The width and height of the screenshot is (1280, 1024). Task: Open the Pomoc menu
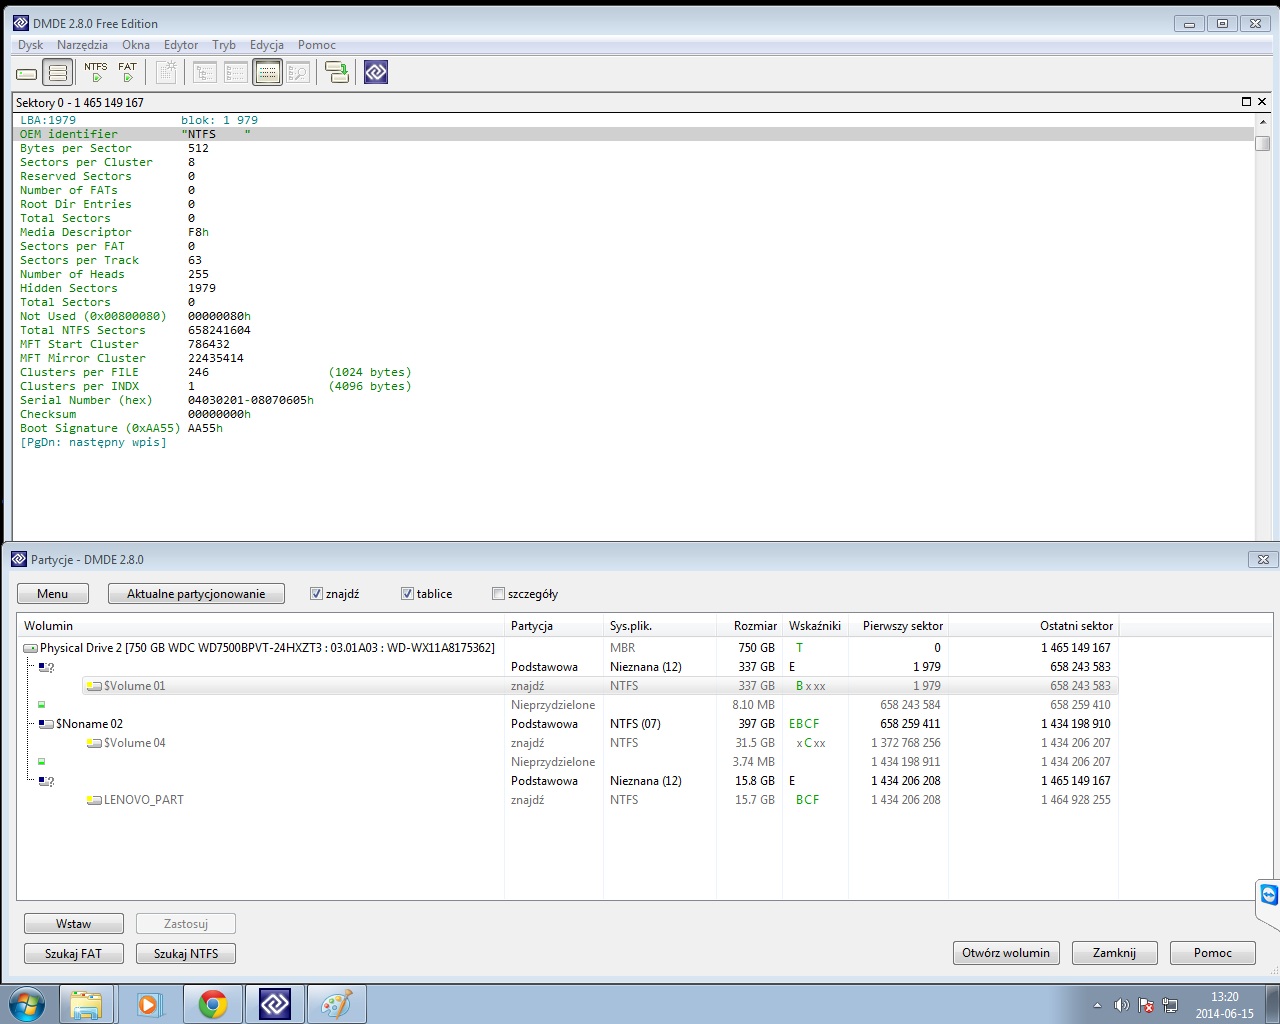(317, 45)
